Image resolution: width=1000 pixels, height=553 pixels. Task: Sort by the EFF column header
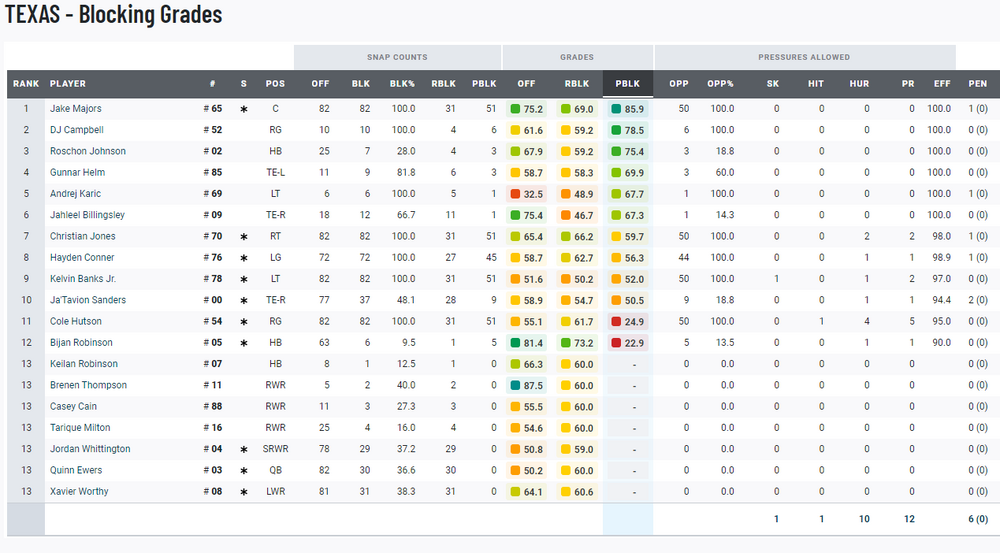pos(940,84)
